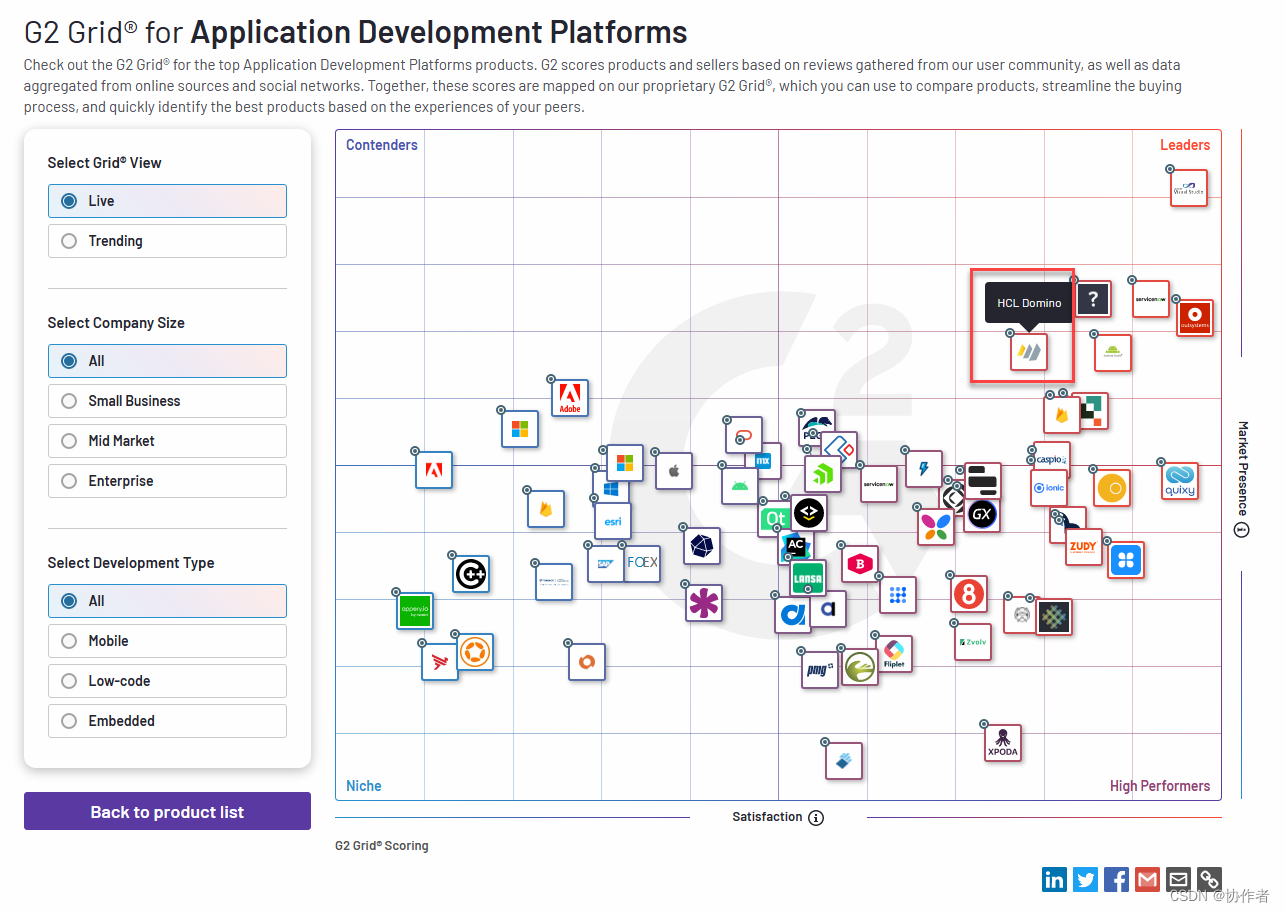Viewport: 1285px width, 912px height.
Task: Open the red number 8 tile
Action: coord(968,594)
